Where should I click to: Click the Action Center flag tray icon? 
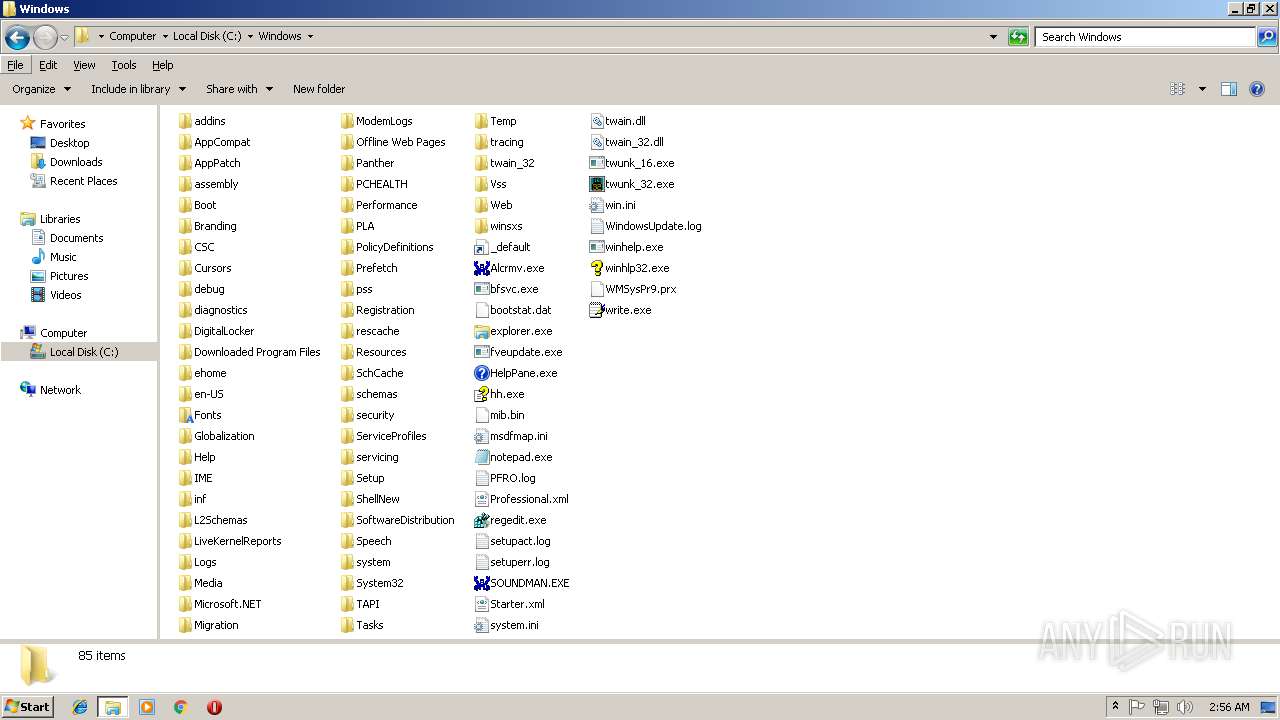tap(1137, 707)
